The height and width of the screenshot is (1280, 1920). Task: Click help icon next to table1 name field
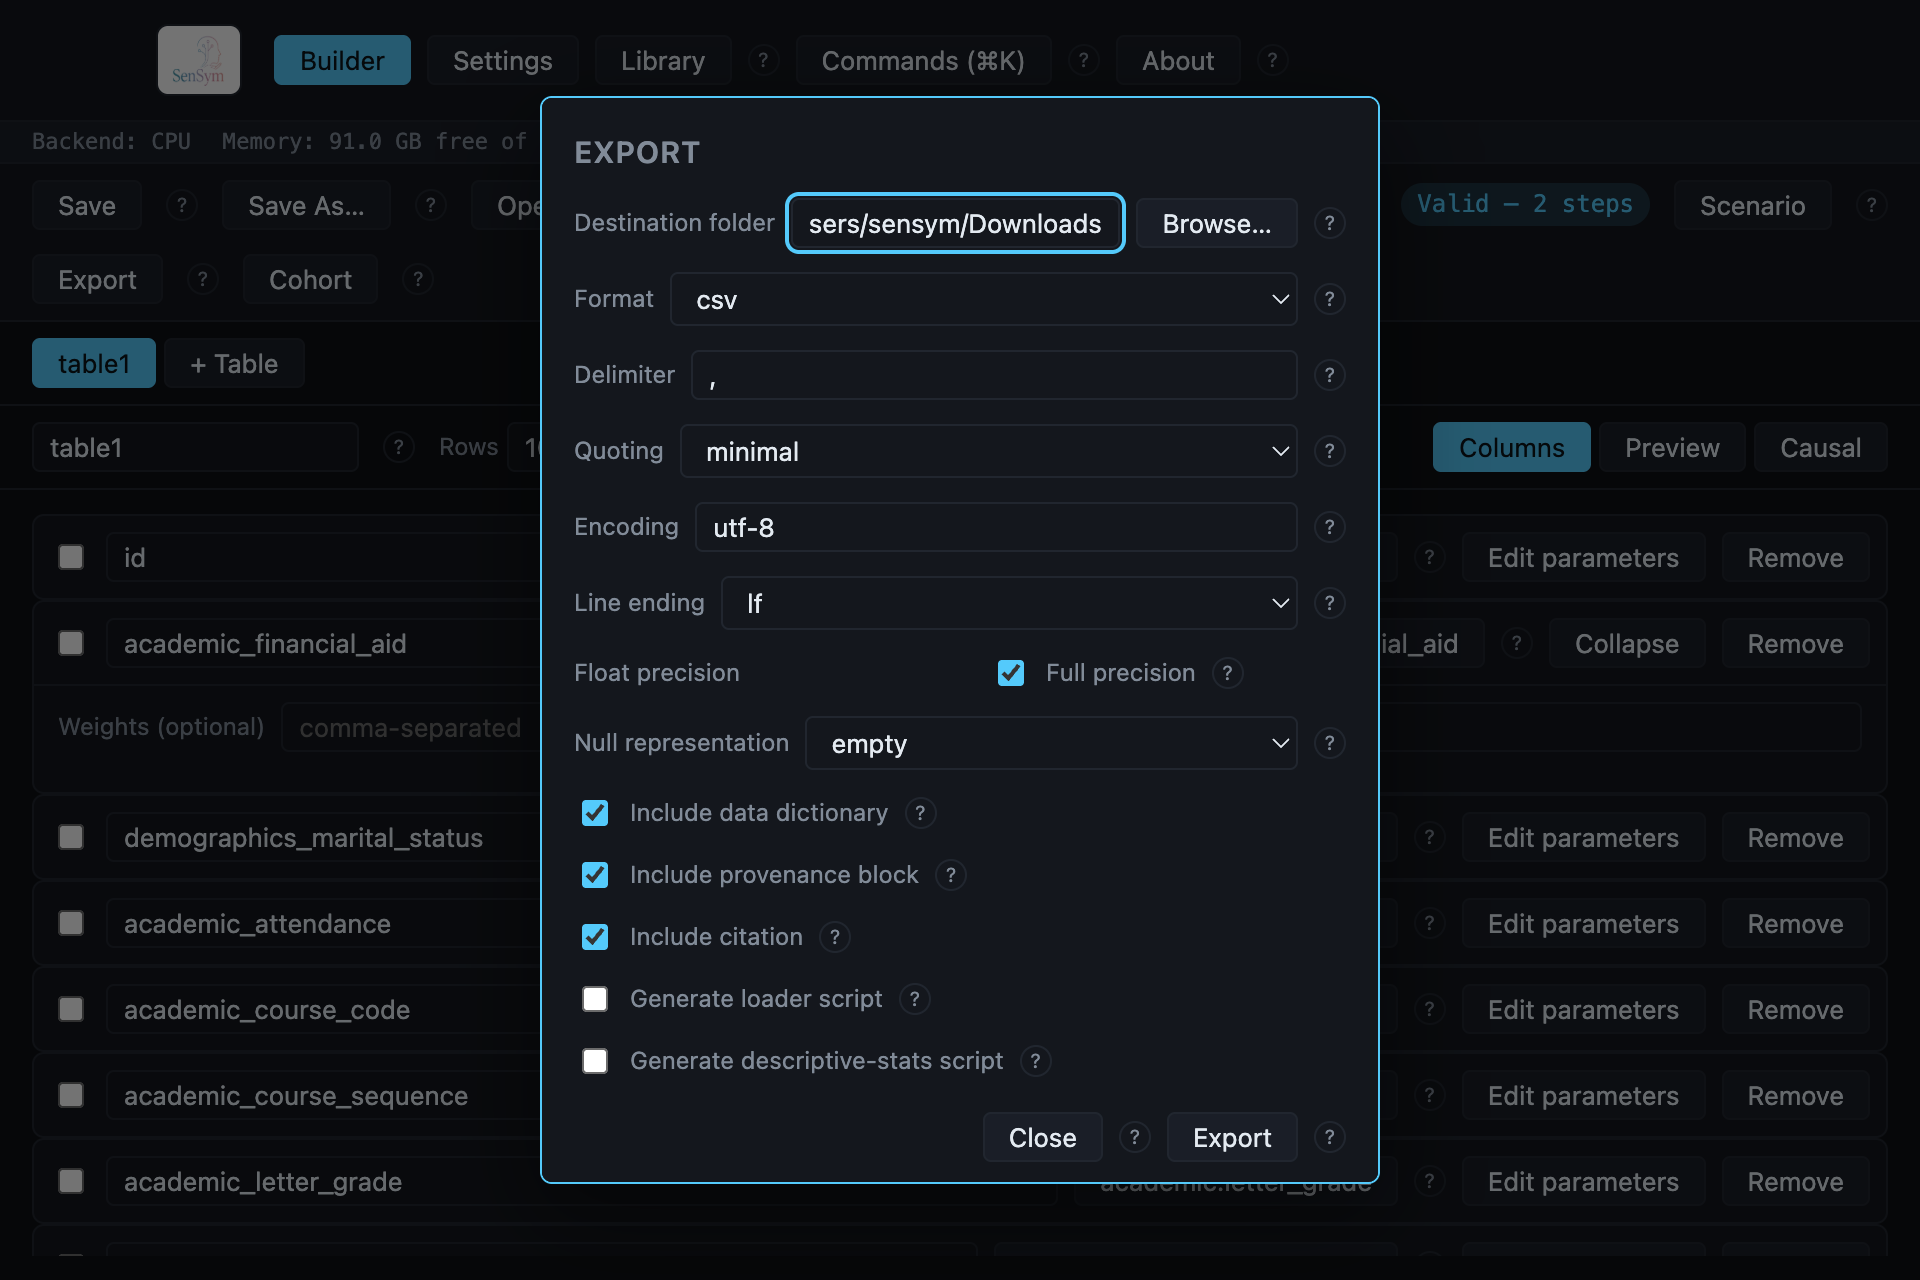(398, 447)
